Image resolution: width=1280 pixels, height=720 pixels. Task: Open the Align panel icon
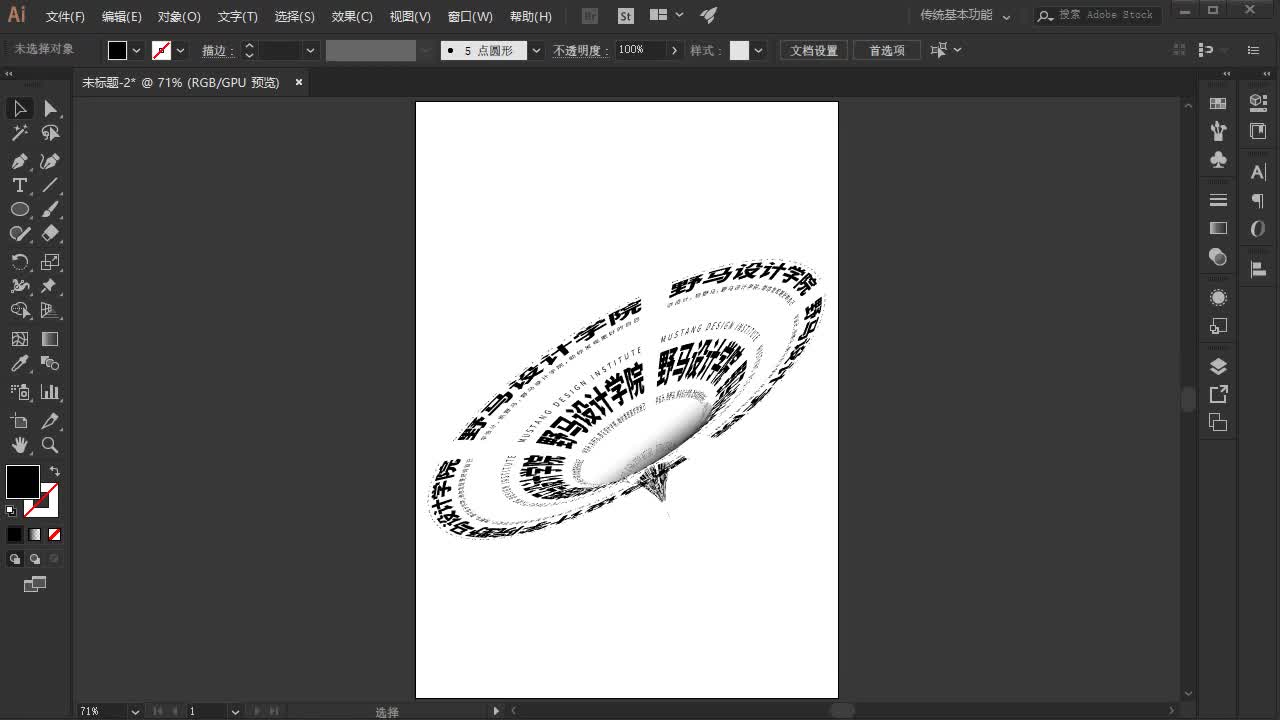click(1258, 268)
